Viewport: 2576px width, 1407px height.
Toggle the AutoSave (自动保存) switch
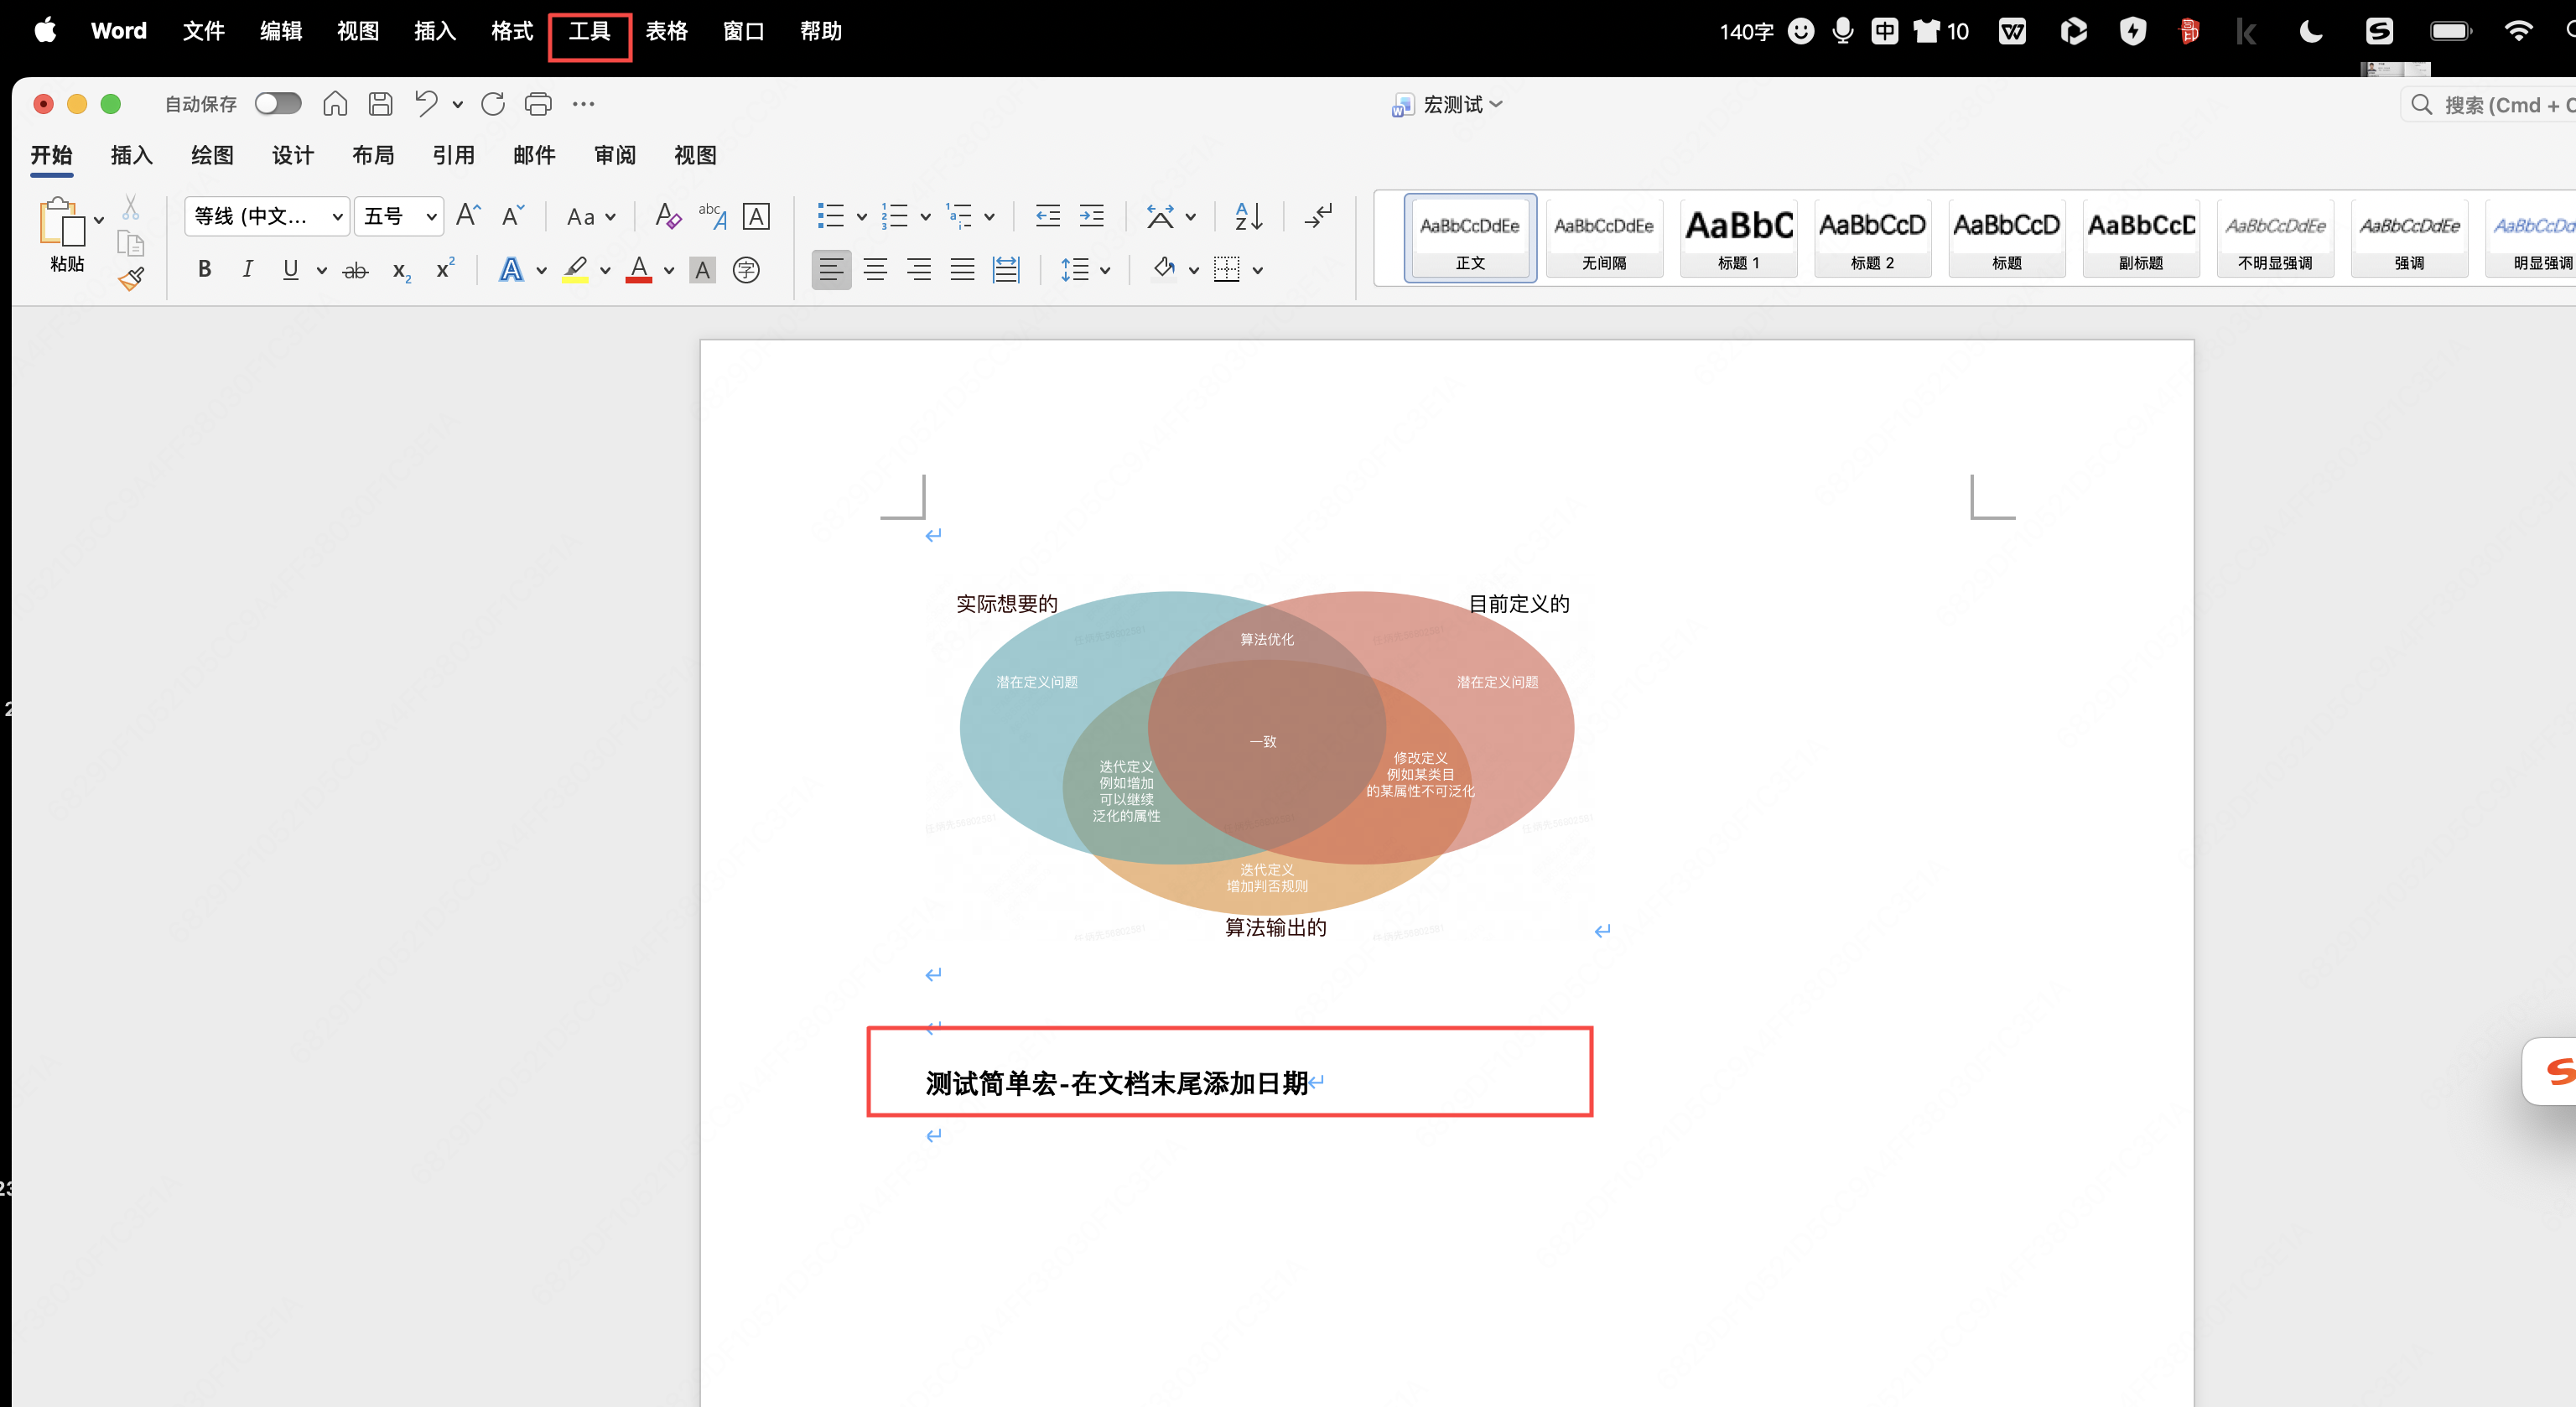click(277, 104)
